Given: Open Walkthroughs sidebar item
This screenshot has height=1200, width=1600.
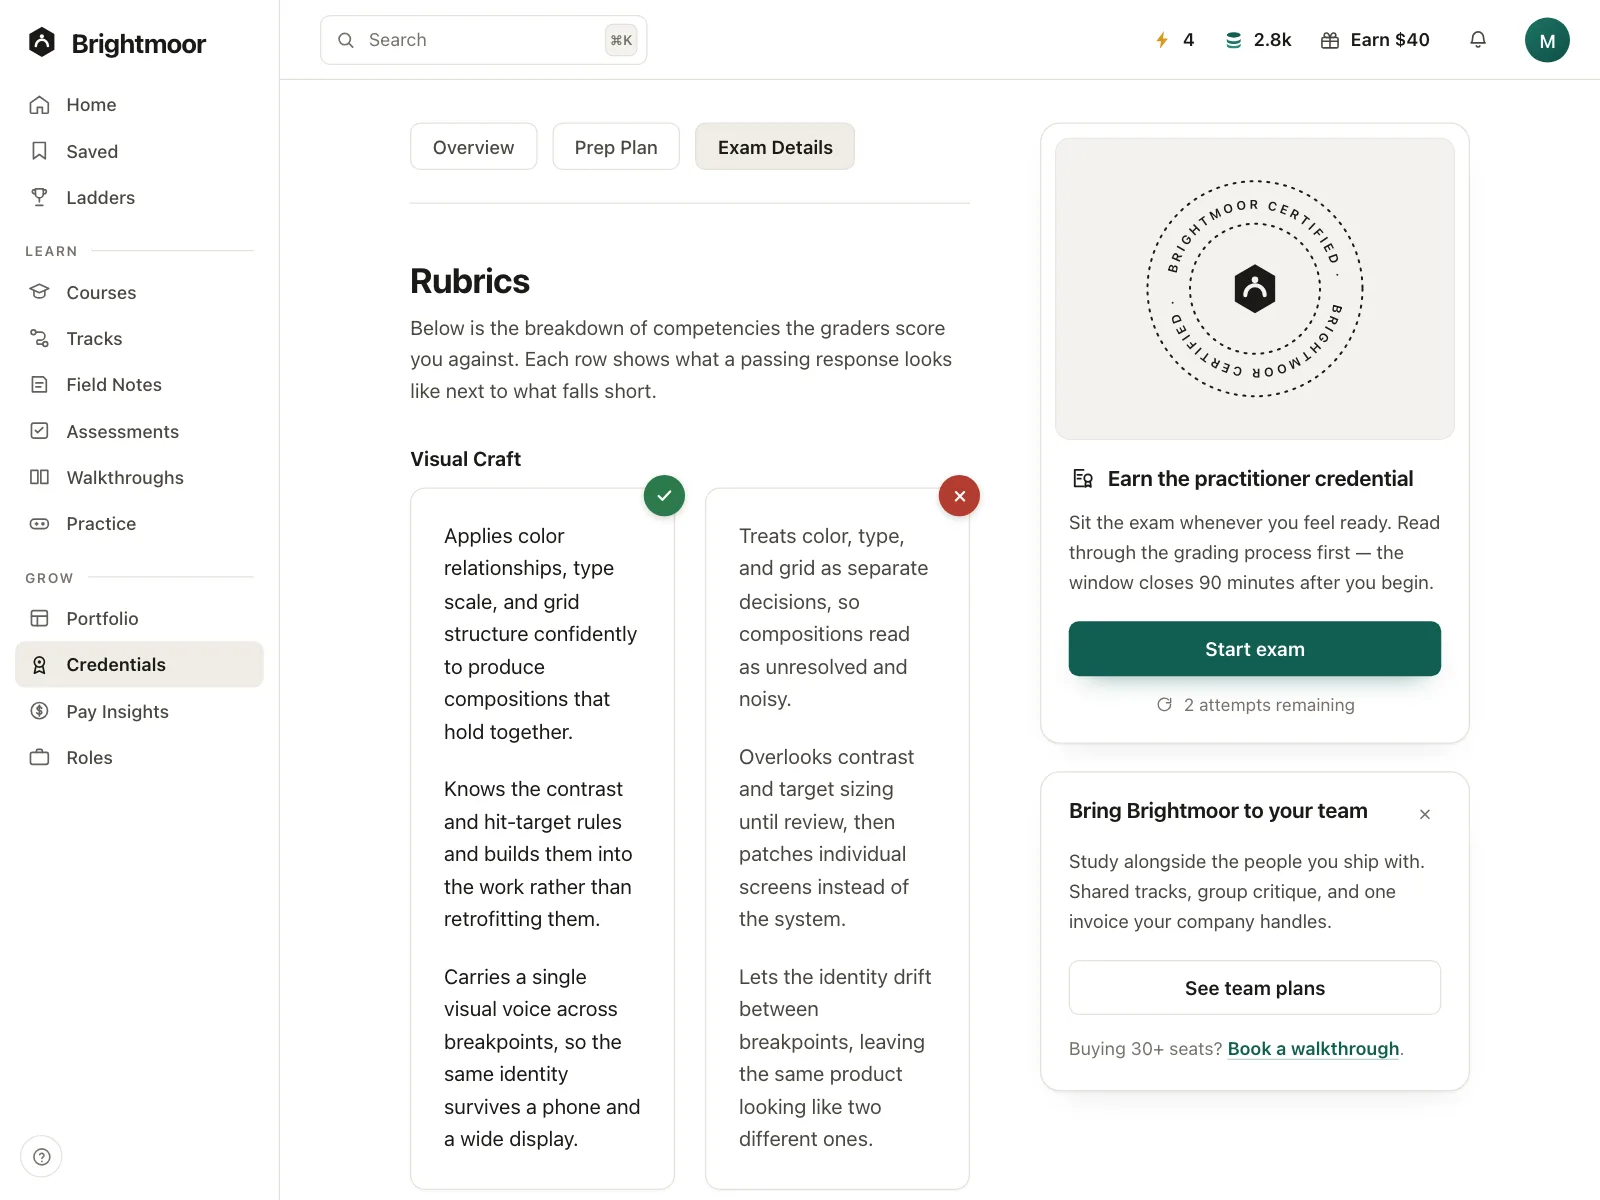Looking at the screenshot, I should [x=139, y=477].
